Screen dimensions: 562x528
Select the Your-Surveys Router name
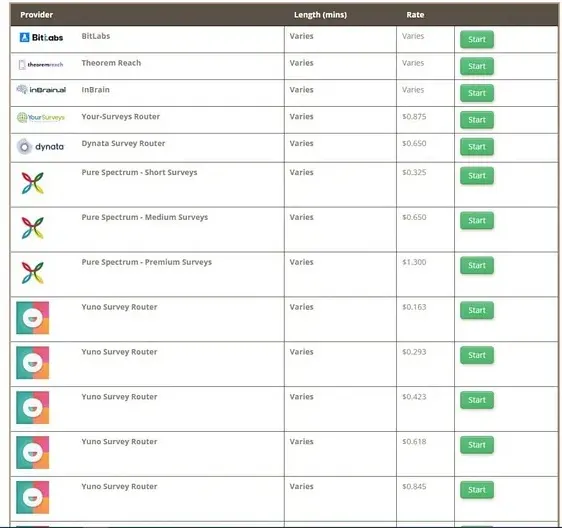[120, 117]
